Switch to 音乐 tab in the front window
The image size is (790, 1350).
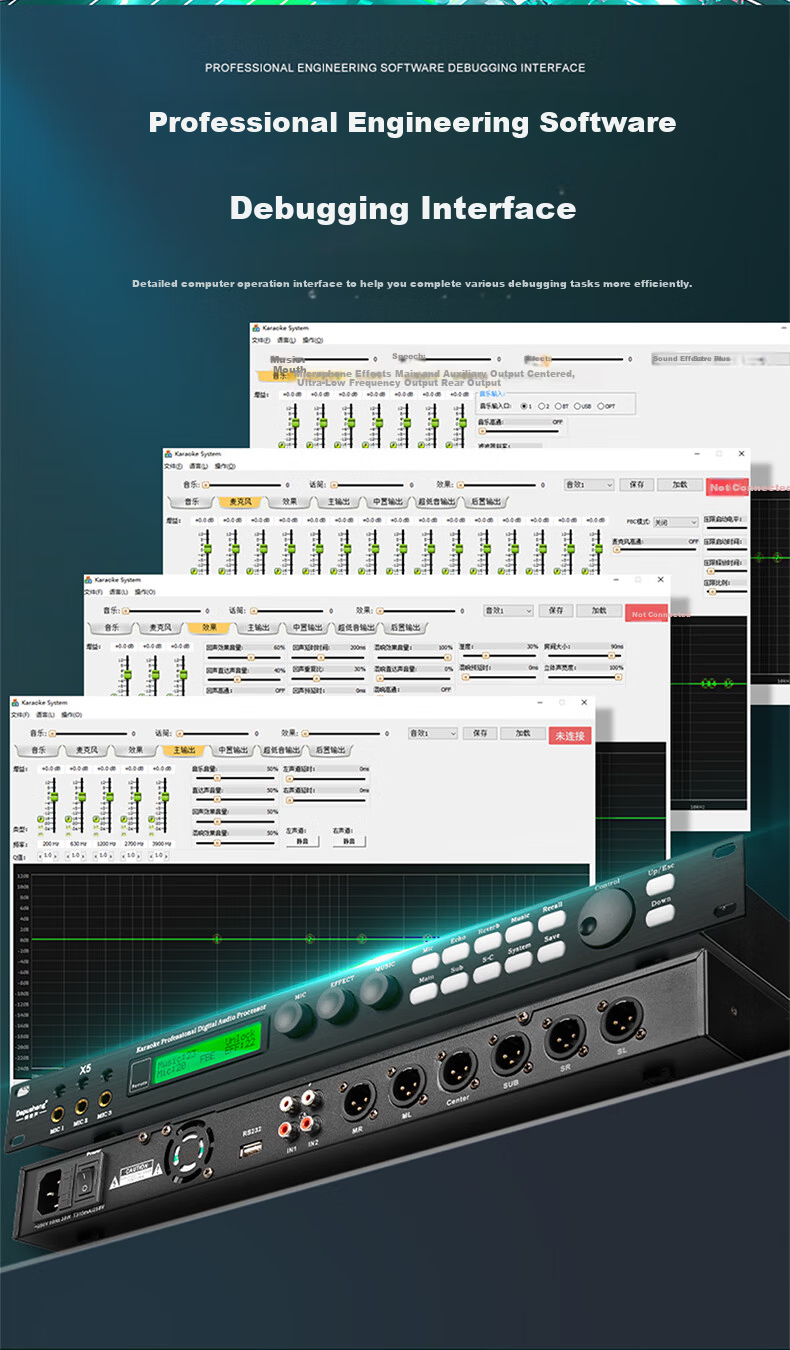coord(38,750)
